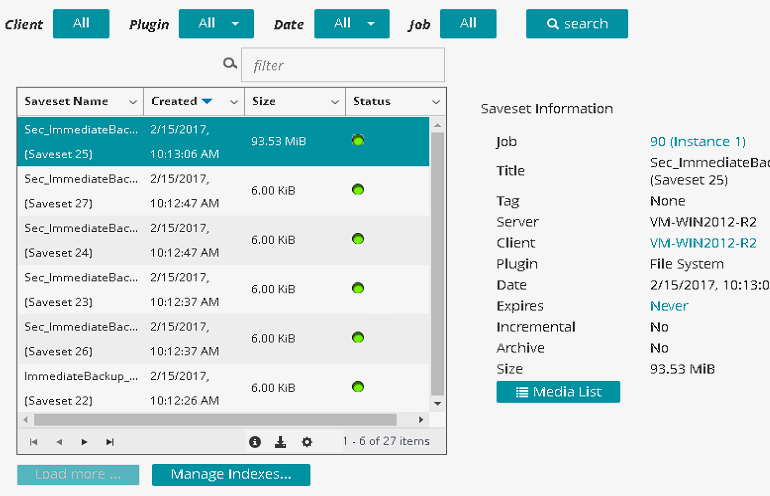Click Load more button
Image resolution: width=770 pixels, height=496 pixels.
(x=78, y=475)
